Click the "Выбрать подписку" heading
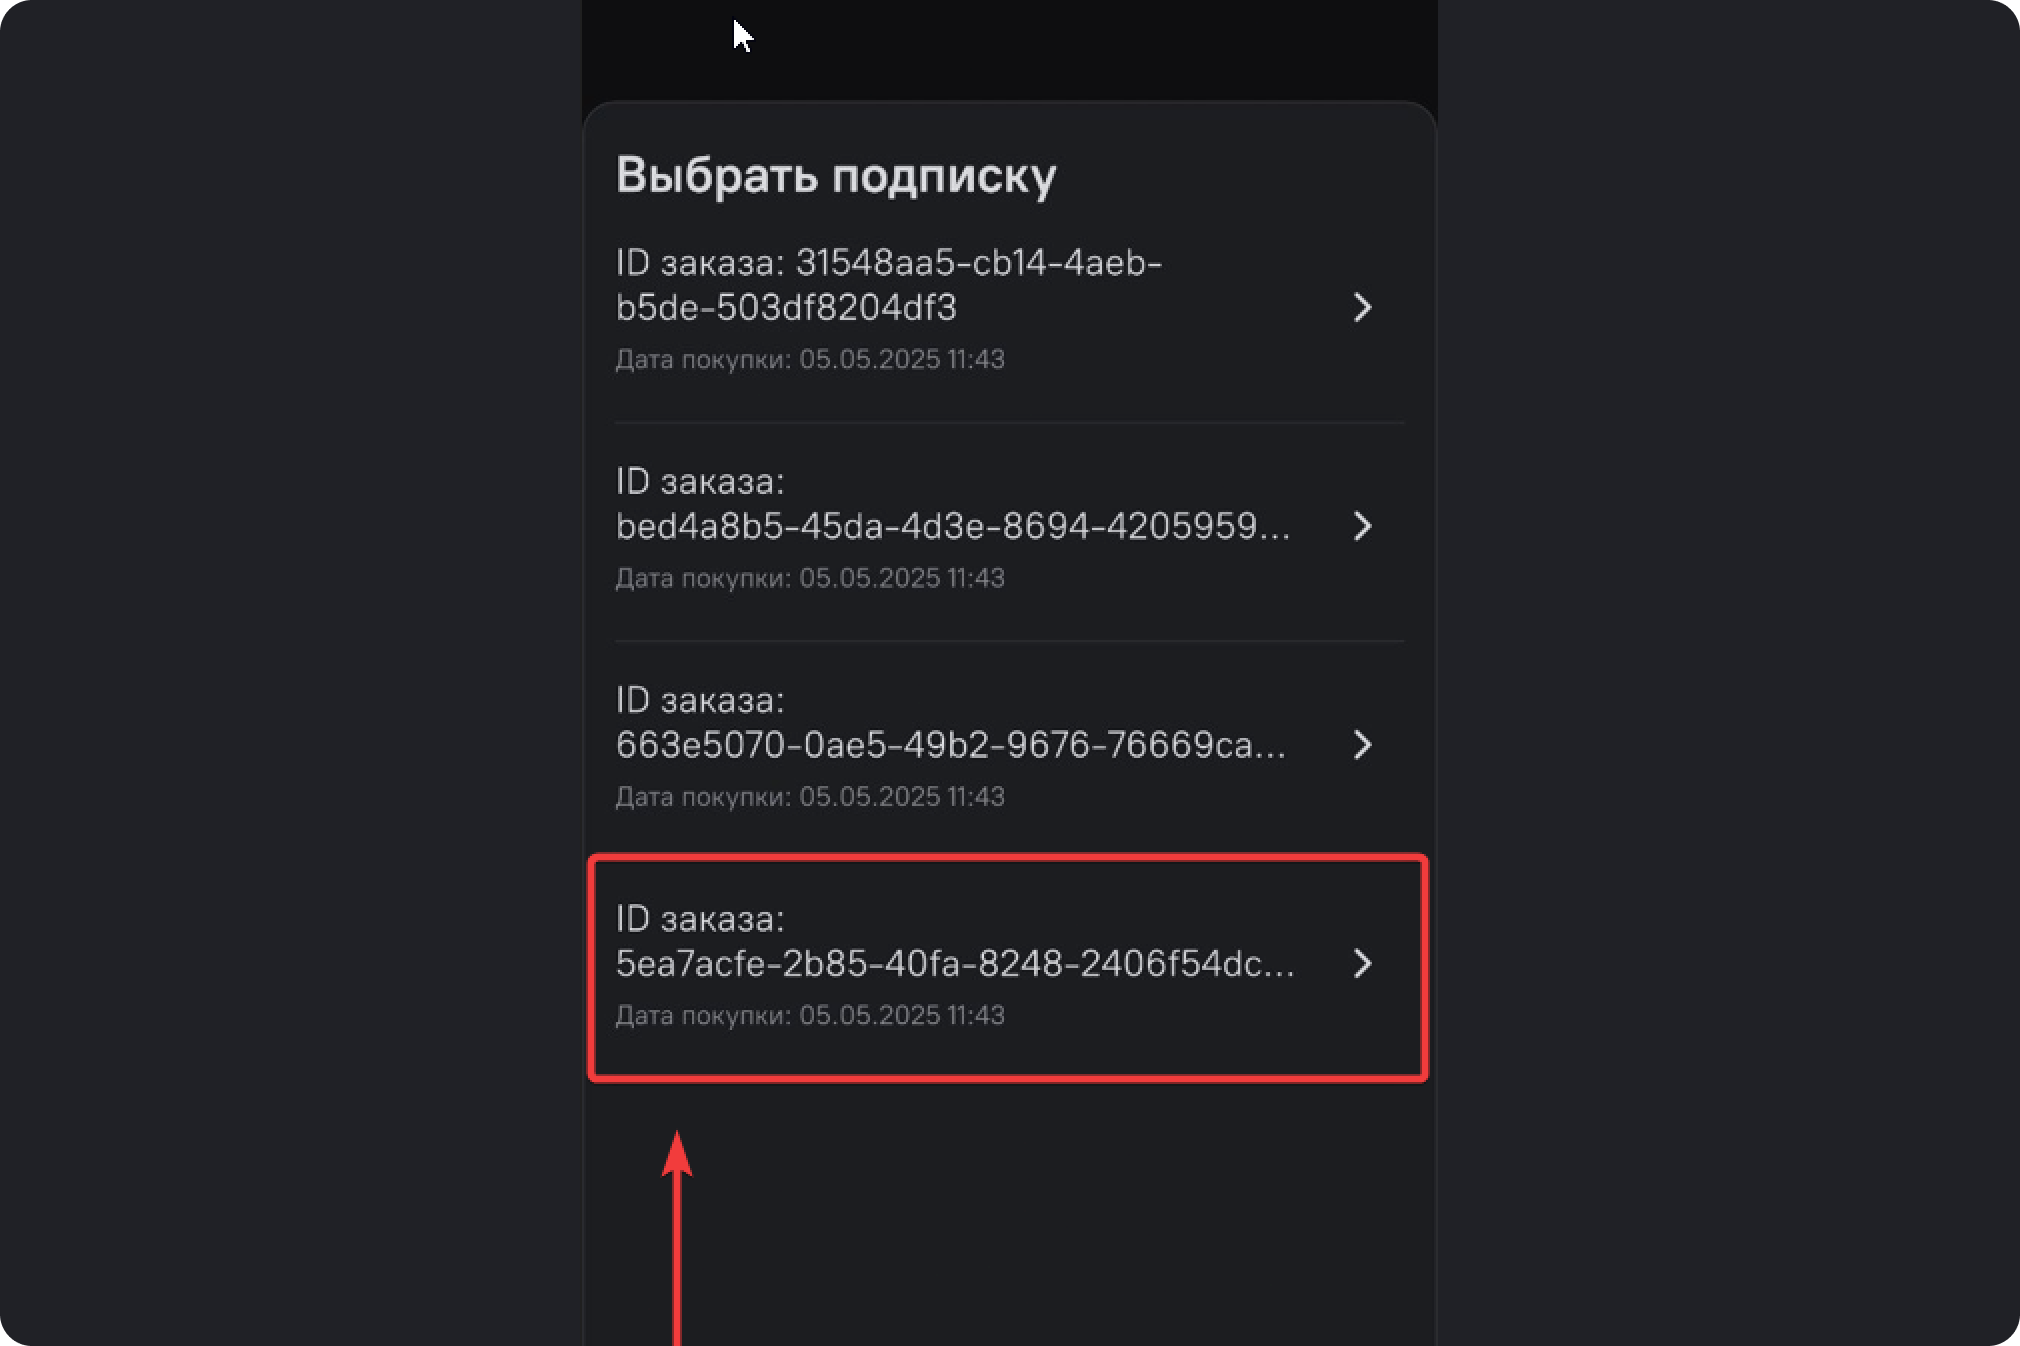Viewport: 2020px width, 1346px height. (x=835, y=176)
